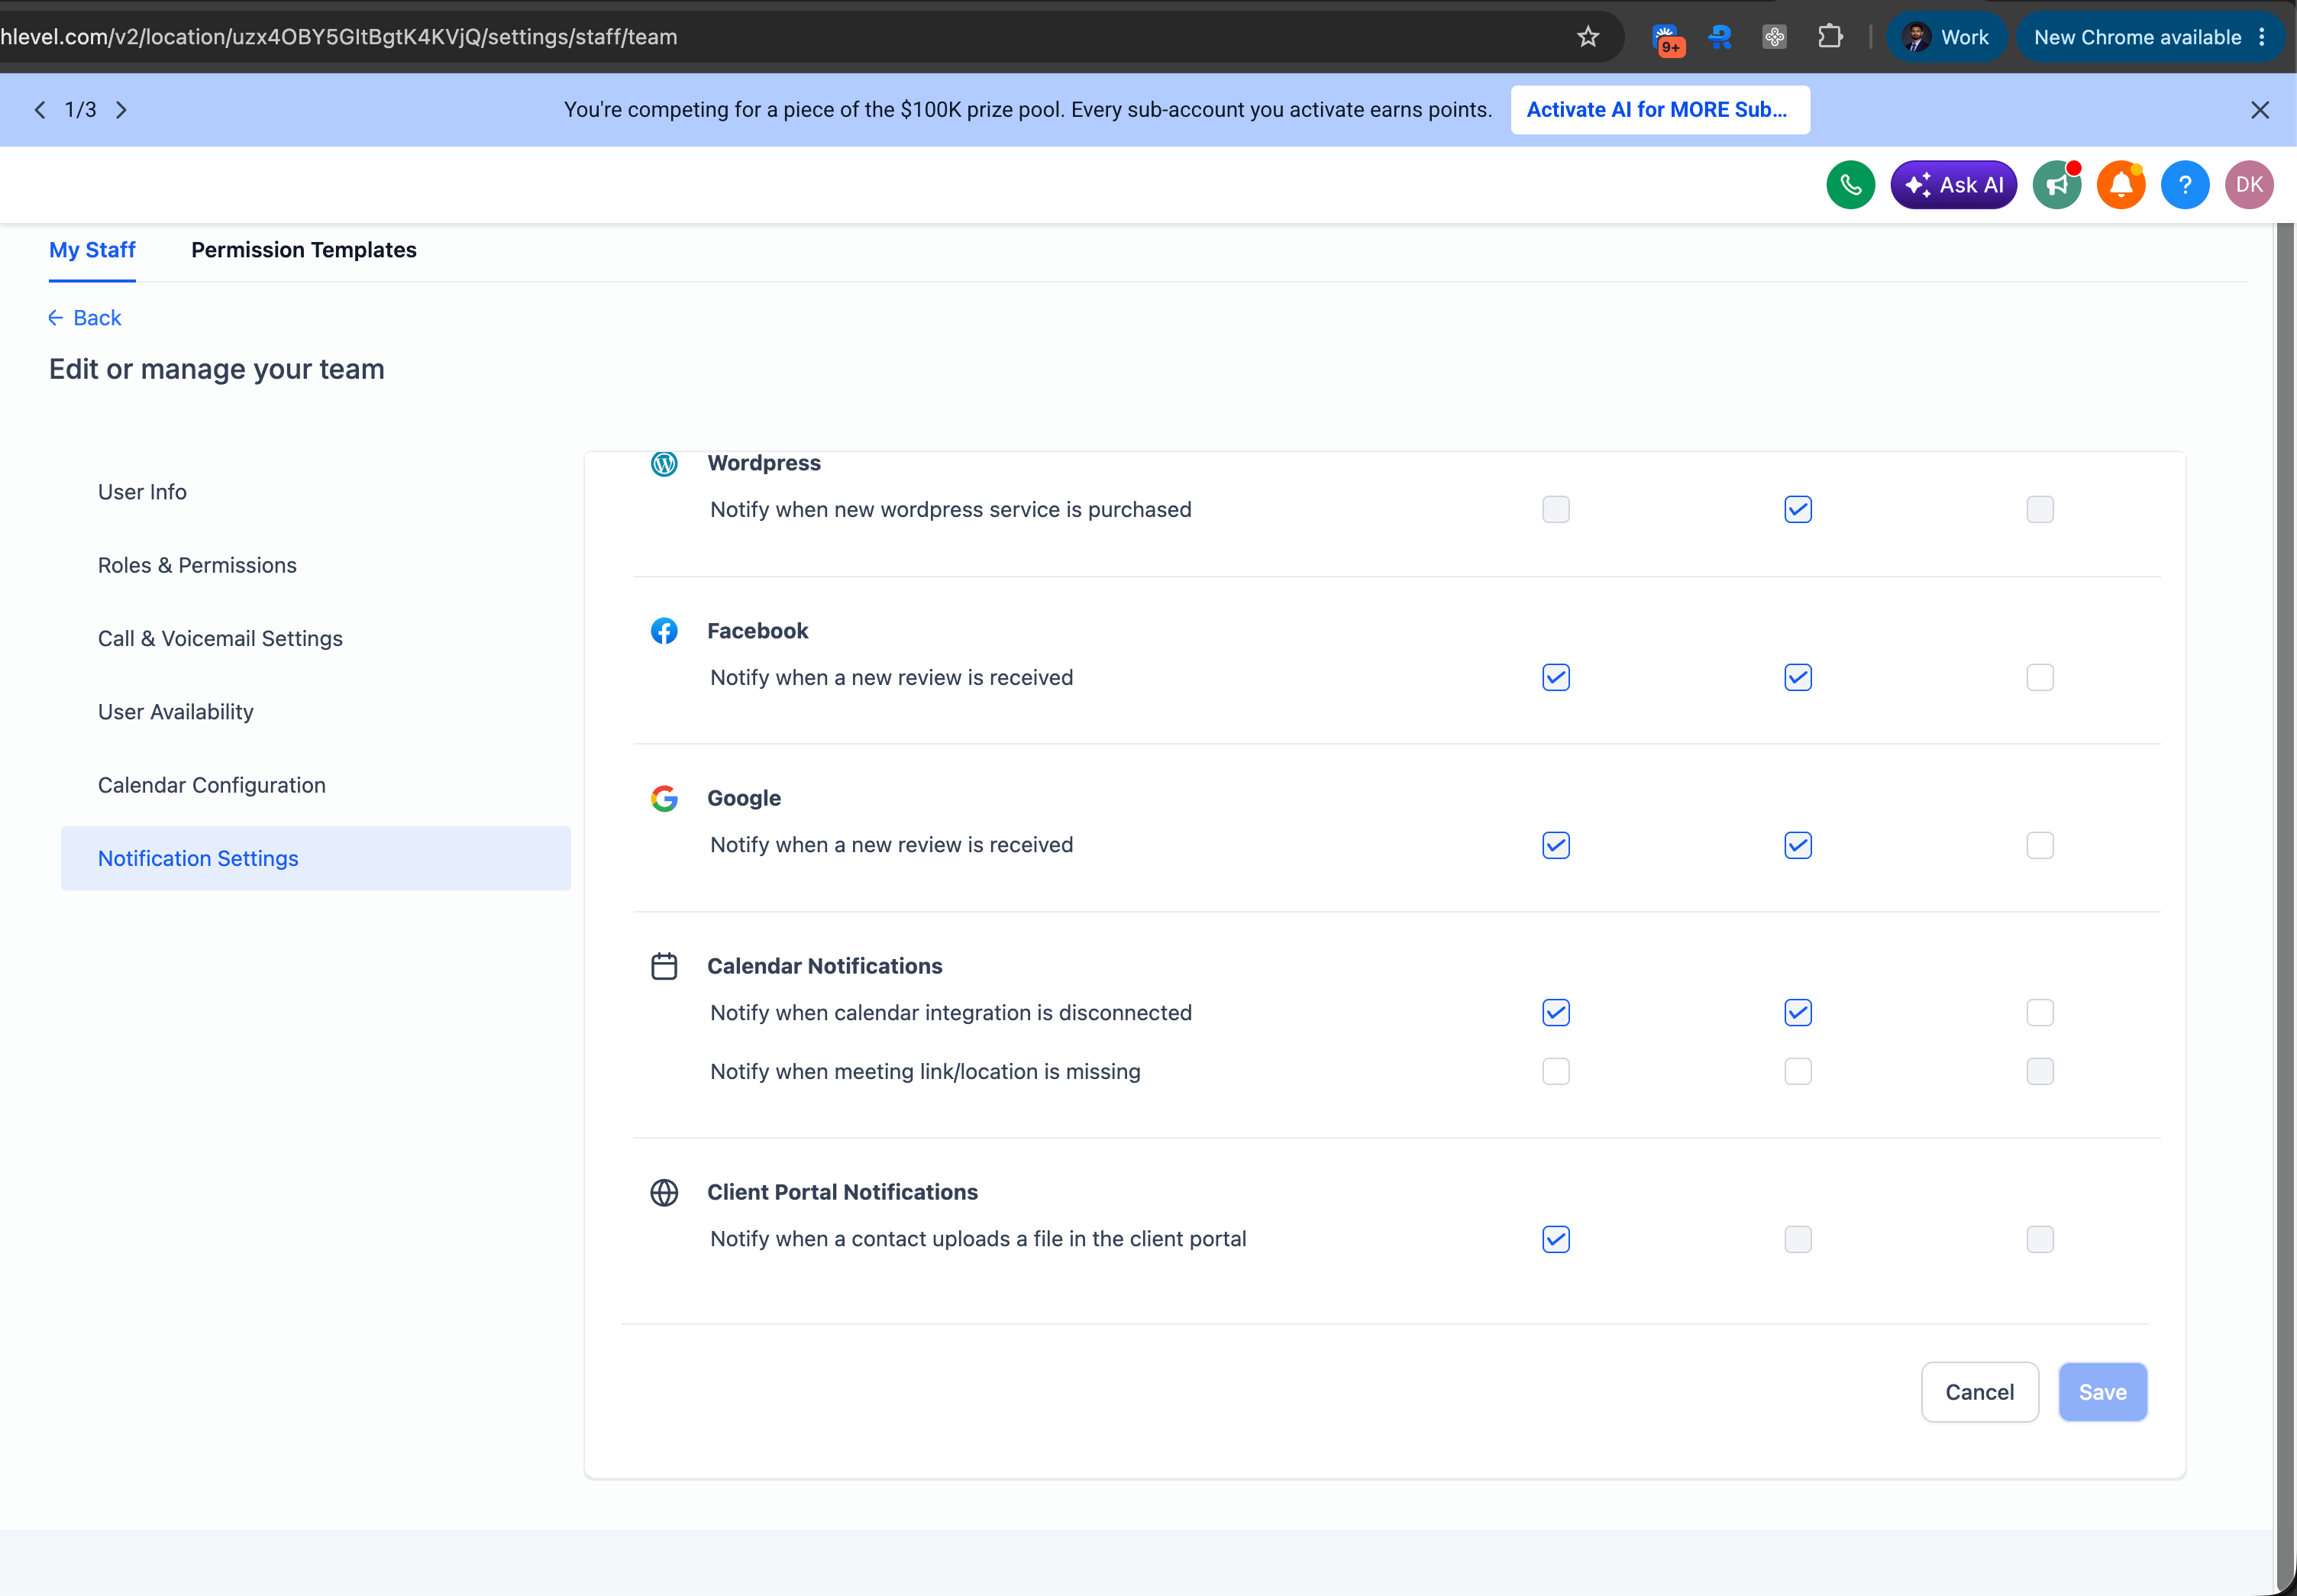Screen dimensions: 2297x1596
Task: Click the Cancel button
Action: [x=1979, y=1392]
